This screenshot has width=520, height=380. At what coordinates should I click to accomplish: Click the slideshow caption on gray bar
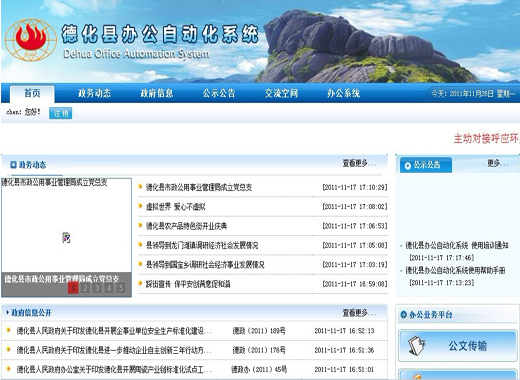(x=62, y=279)
